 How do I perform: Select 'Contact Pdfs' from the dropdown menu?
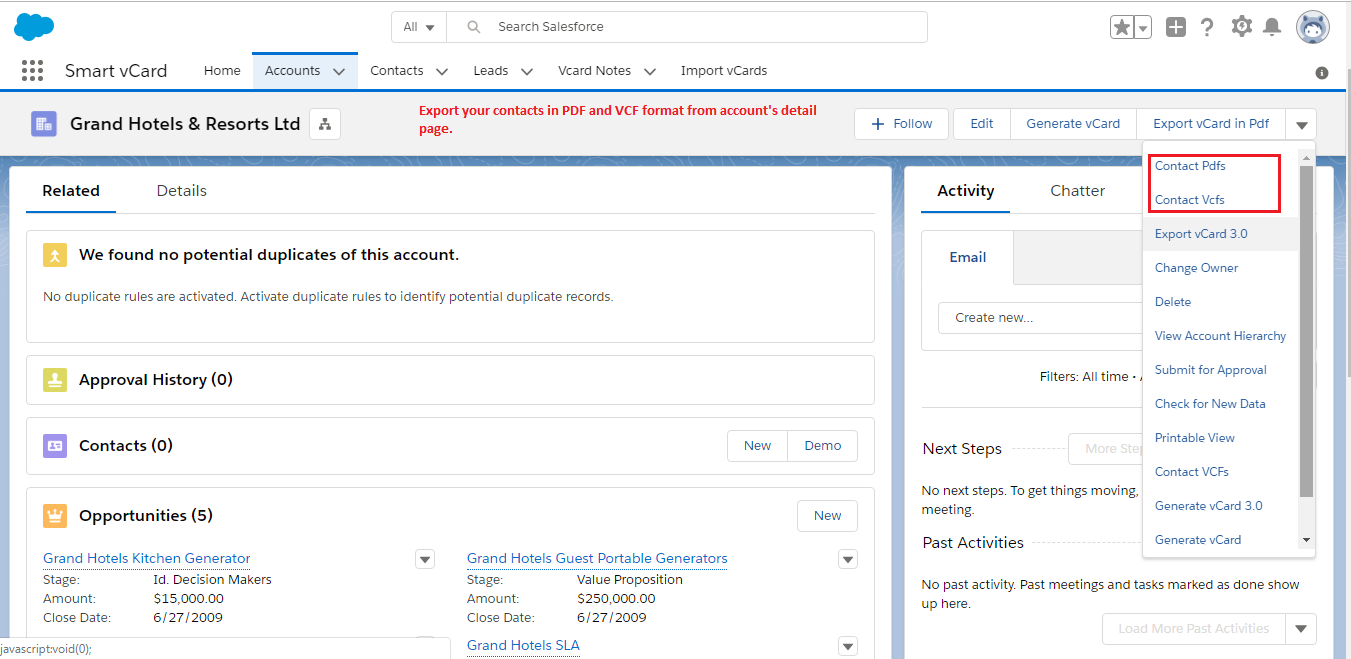tap(1190, 166)
